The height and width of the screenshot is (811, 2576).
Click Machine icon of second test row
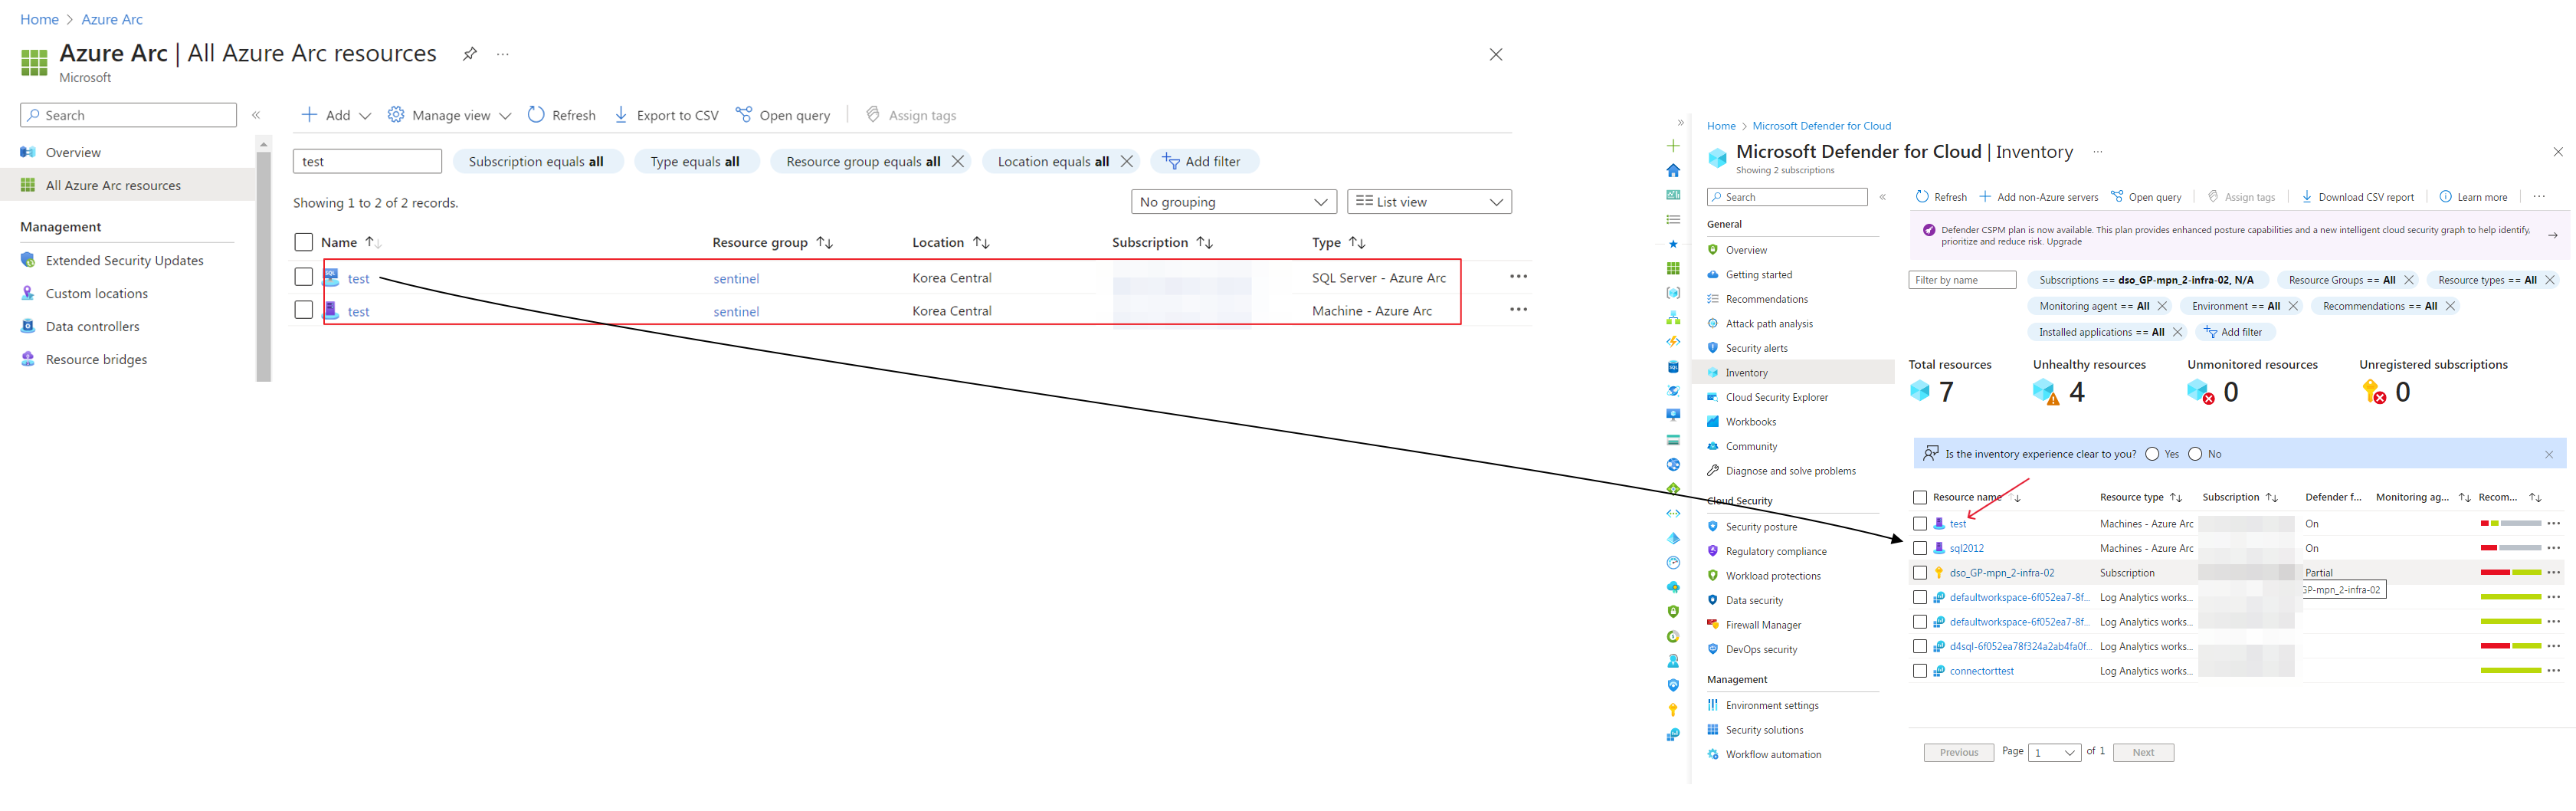[x=331, y=310]
